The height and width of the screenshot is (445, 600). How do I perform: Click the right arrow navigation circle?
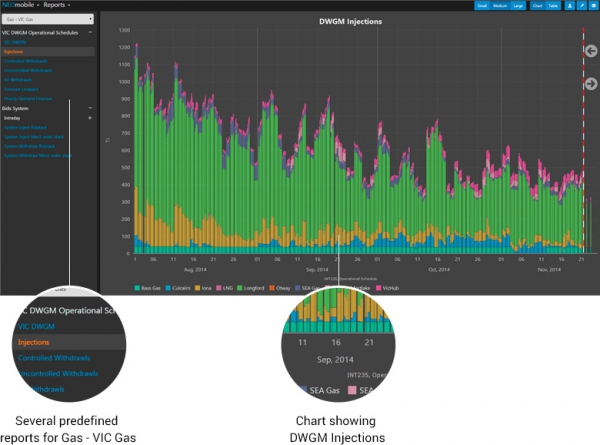tap(590, 84)
